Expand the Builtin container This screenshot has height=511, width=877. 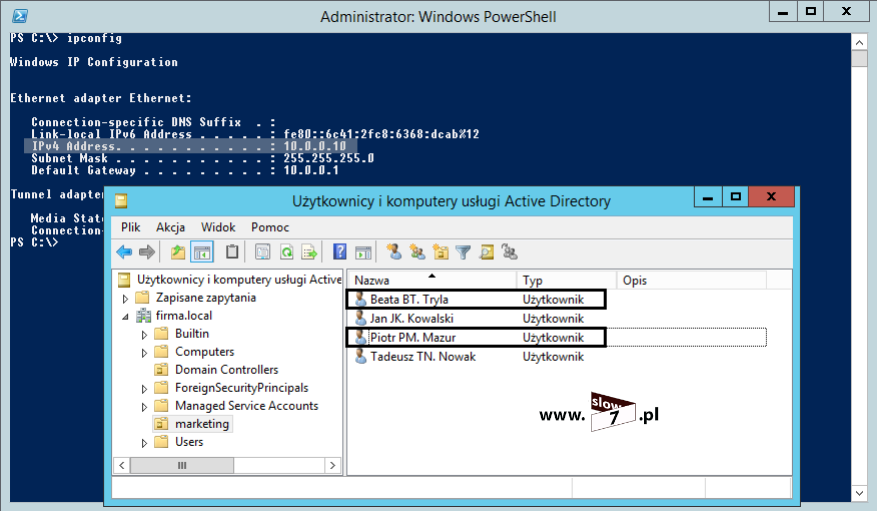tap(144, 335)
